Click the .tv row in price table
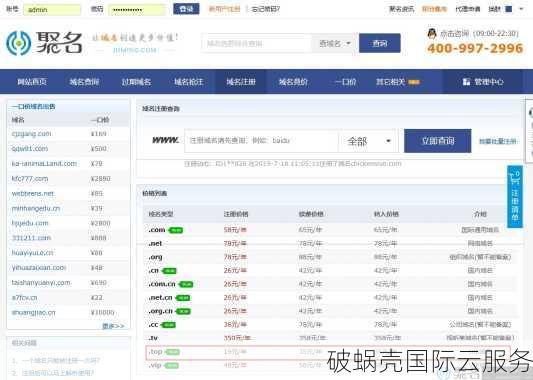Screen dimensions: 533x380 330,338
